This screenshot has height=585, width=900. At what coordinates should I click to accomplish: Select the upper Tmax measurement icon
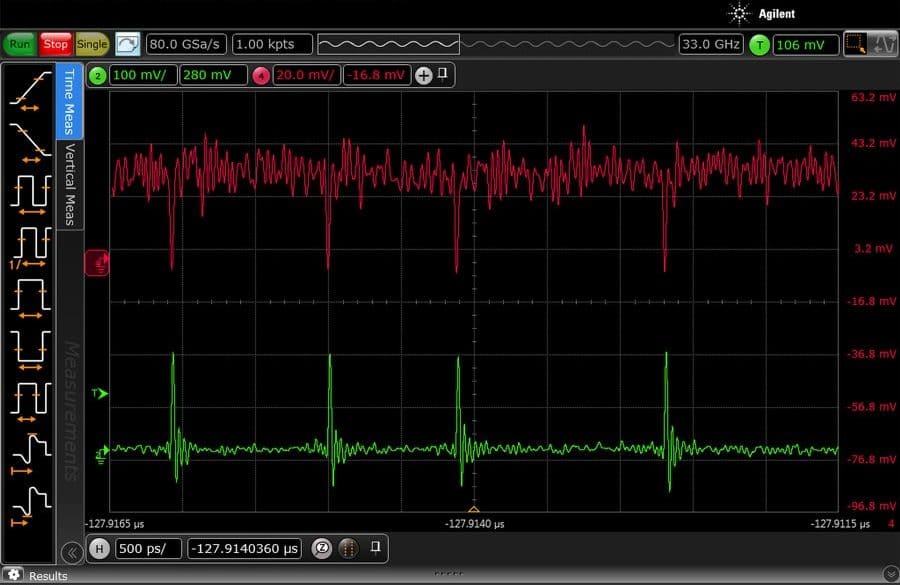(x=30, y=454)
